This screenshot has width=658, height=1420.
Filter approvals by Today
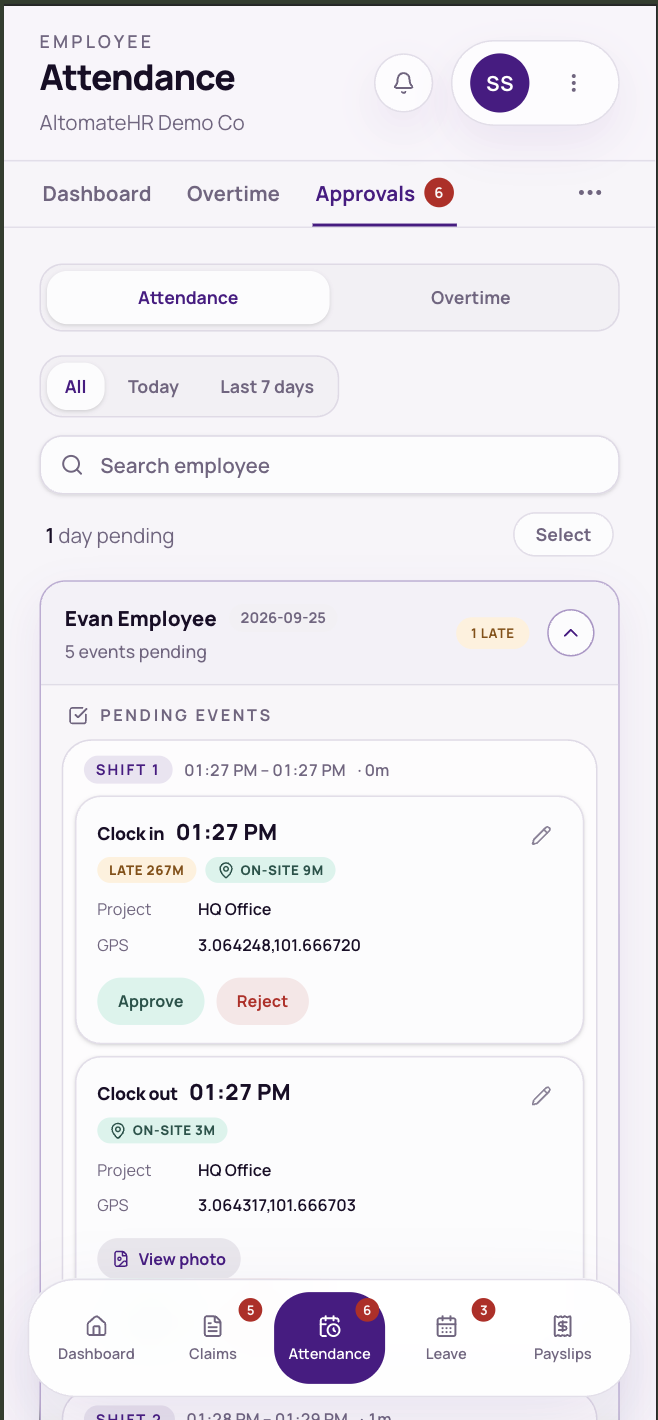pos(153,387)
